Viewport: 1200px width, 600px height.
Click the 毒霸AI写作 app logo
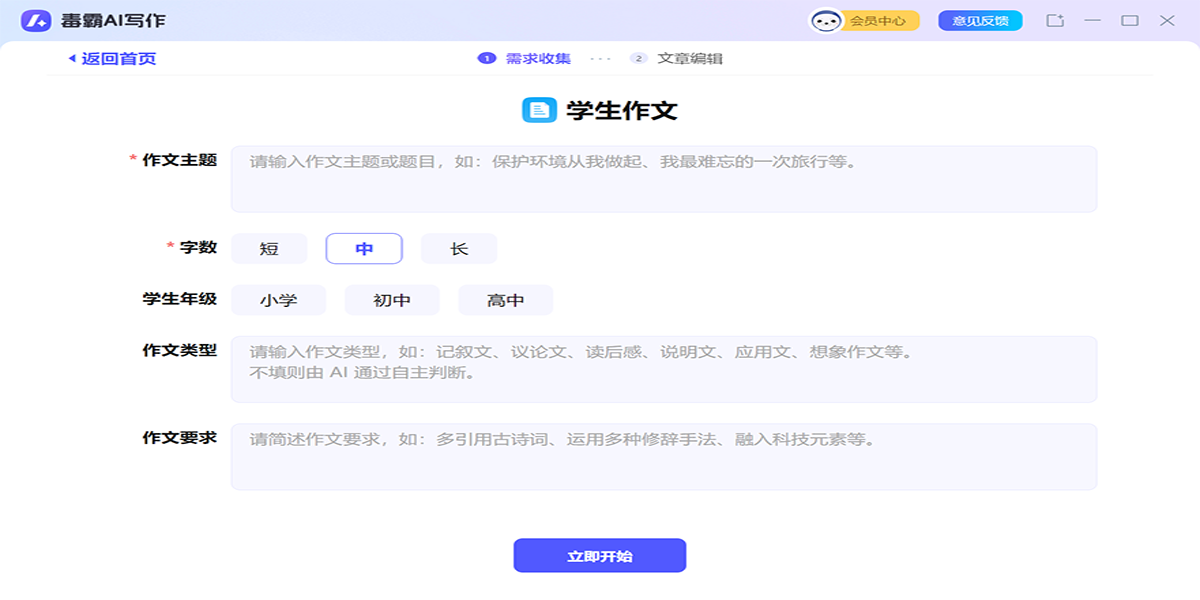36,20
